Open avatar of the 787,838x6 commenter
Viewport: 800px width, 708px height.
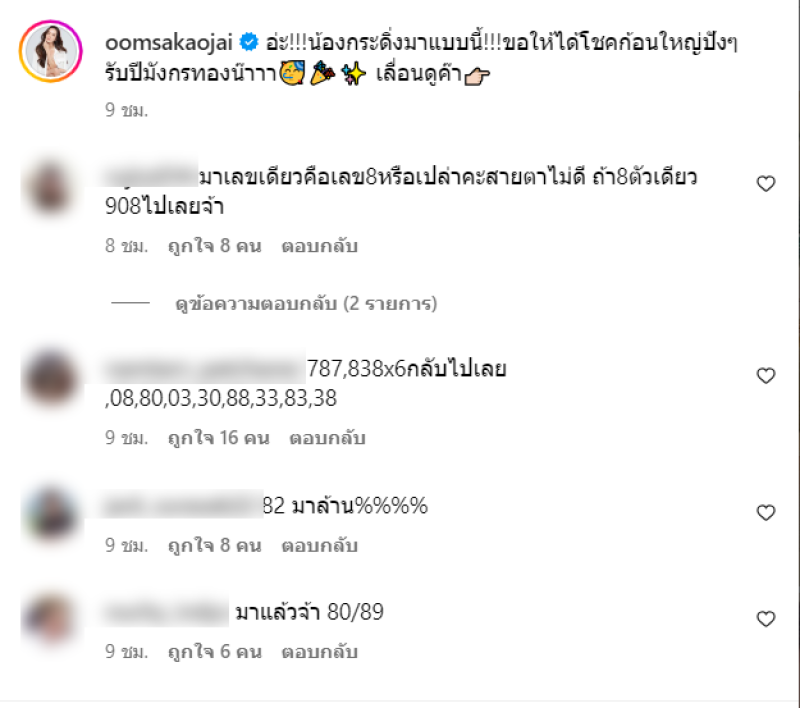coord(50,380)
